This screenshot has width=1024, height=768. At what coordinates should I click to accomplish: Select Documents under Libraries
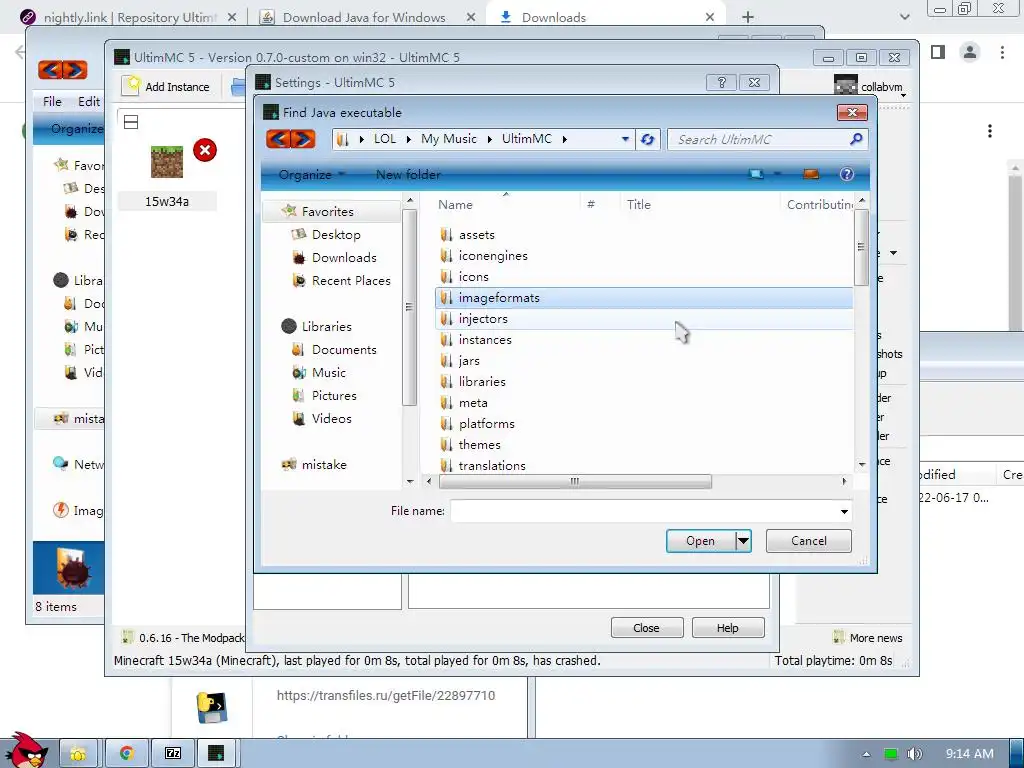pyautogui.click(x=344, y=349)
